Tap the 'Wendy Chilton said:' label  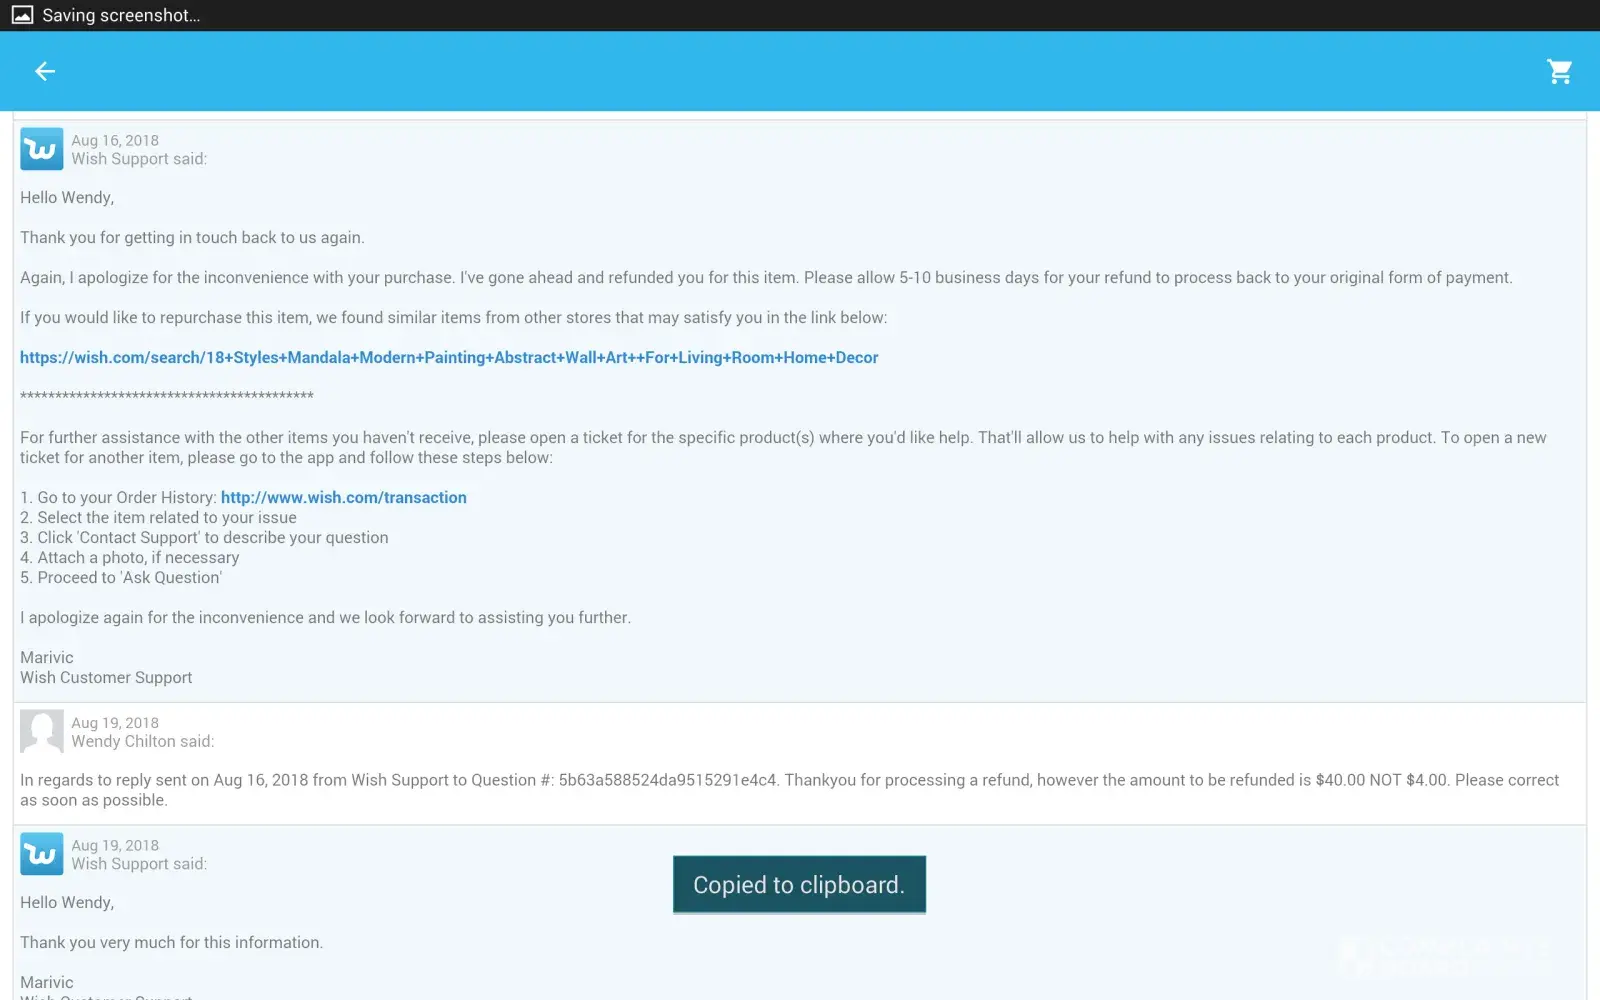pos(143,741)
